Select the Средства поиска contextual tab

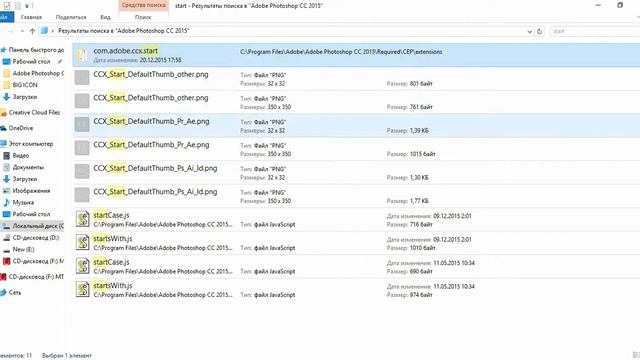coord(144,5)
